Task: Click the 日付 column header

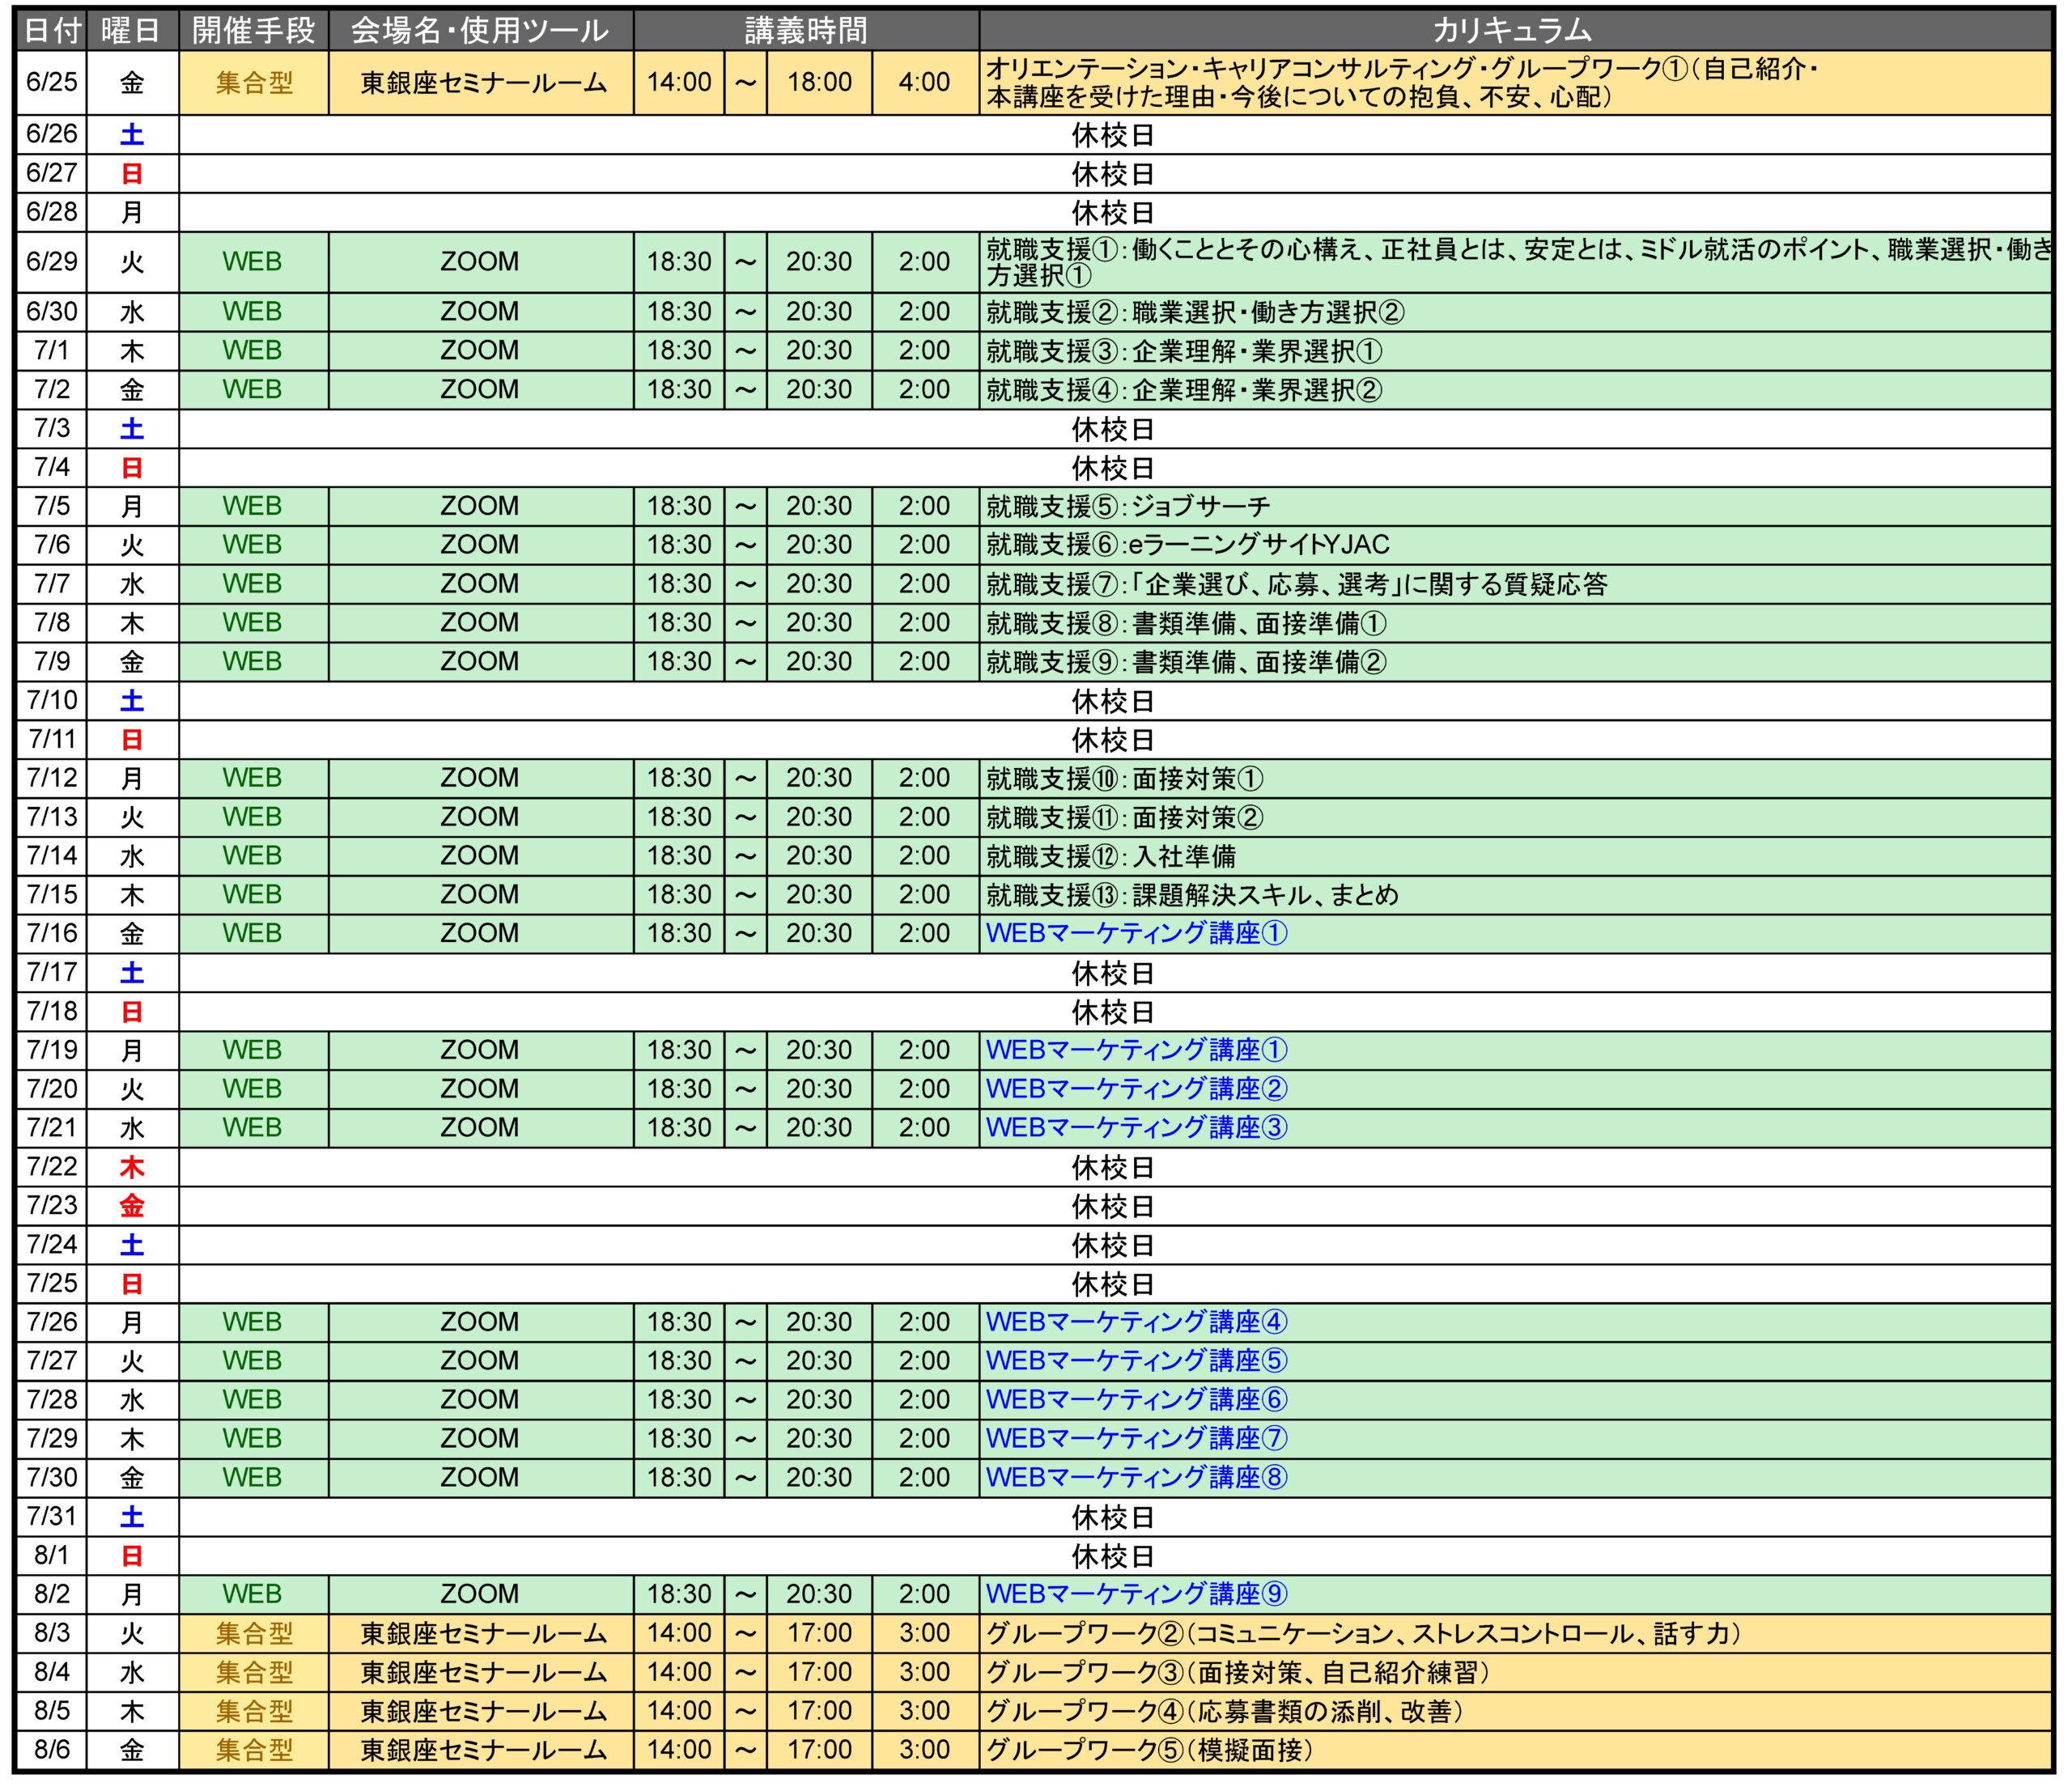Action: (x=52, y=30)
